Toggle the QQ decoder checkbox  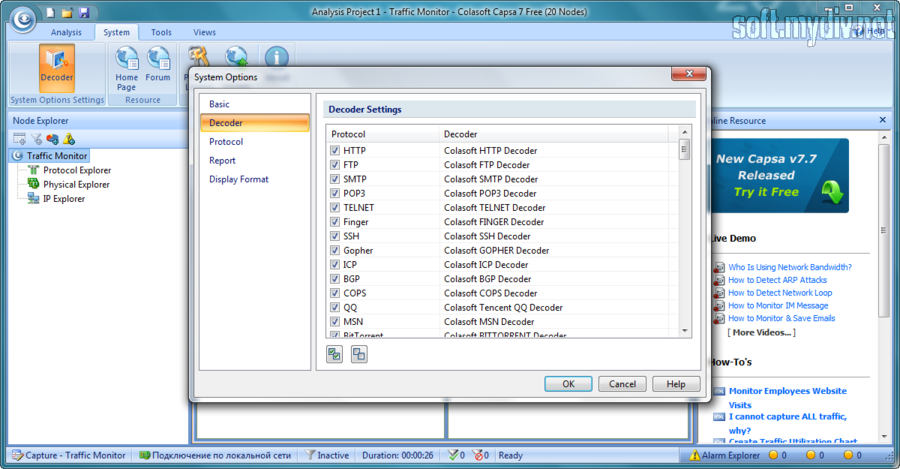[x=335, y=307]
